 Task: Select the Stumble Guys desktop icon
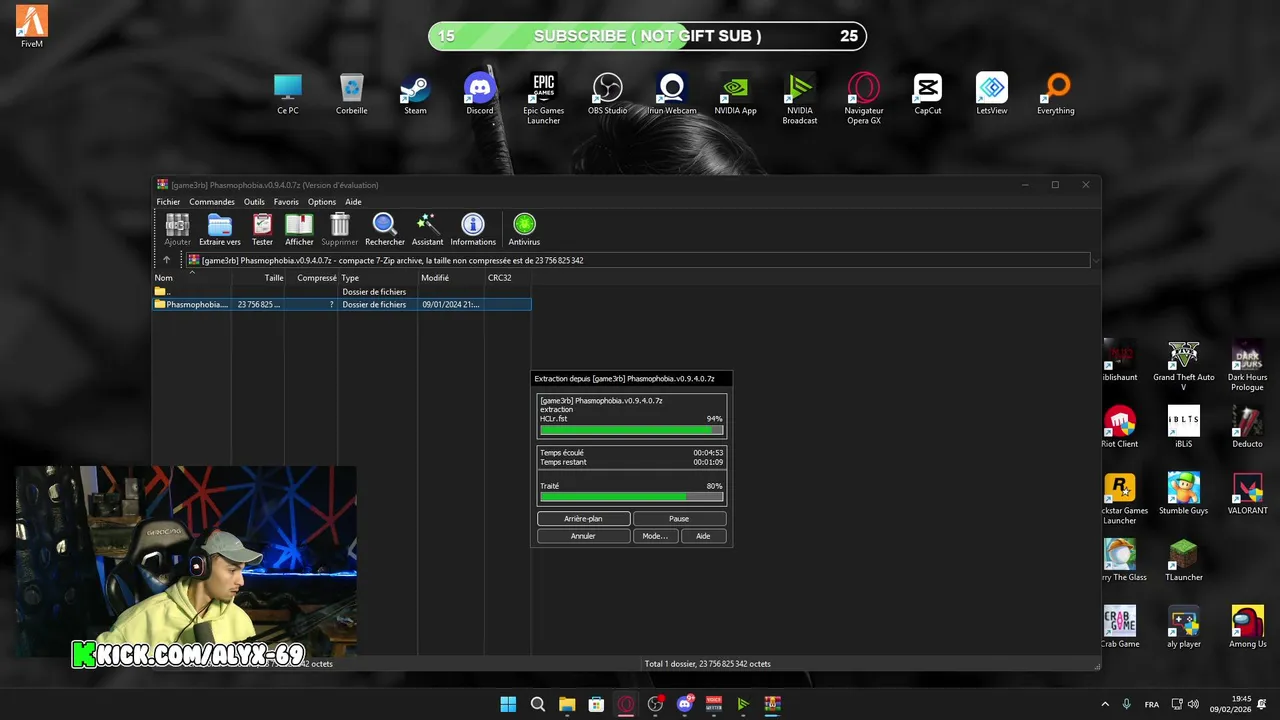[x=1184, y=494]
